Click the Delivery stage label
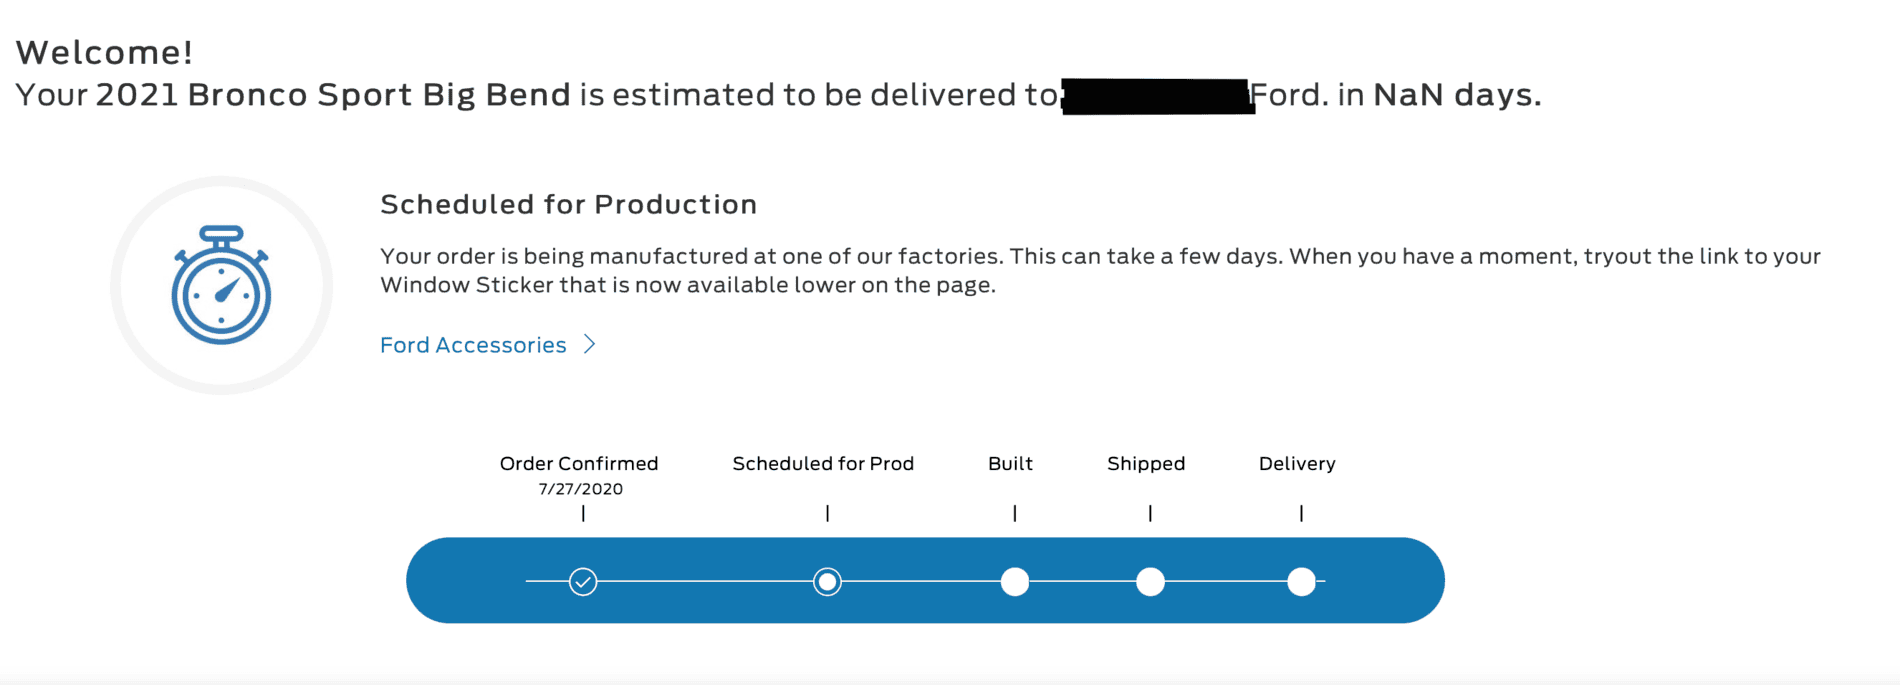The height and width of the screenshot is (685, 1900). [x=1297, y=463]
